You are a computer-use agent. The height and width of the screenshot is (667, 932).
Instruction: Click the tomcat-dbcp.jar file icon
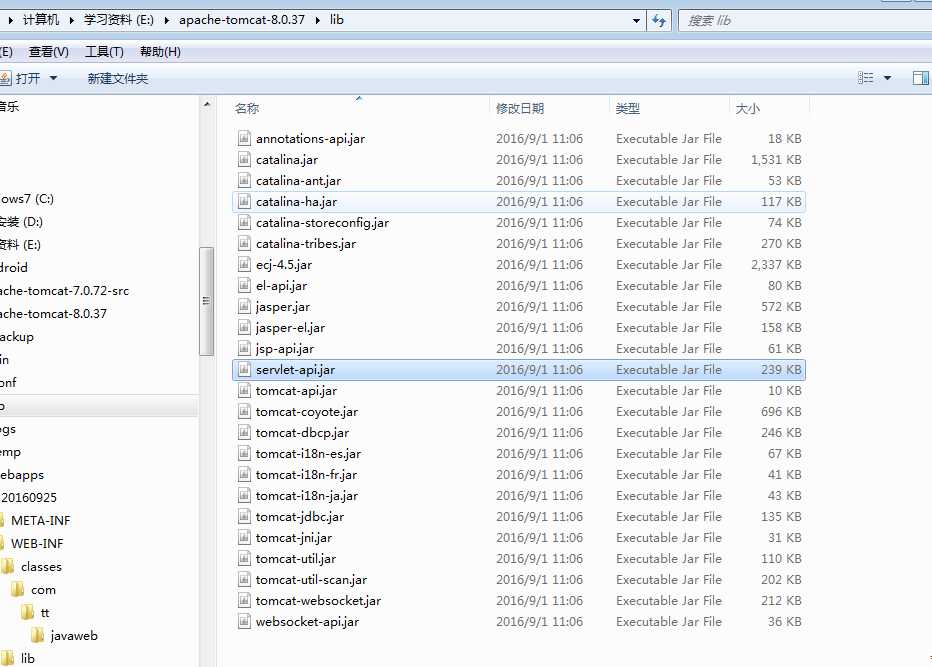(244, 432)
